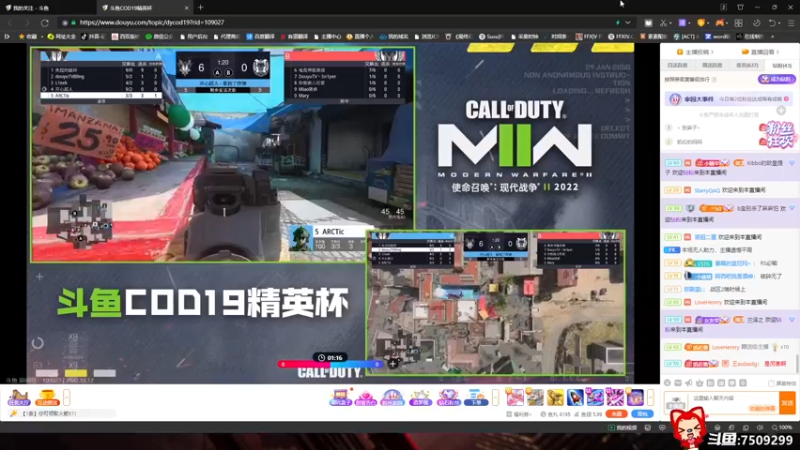800x450 pixels.
Task: Open the 网址大全 bookmark
Action: (x=62, y=37)
